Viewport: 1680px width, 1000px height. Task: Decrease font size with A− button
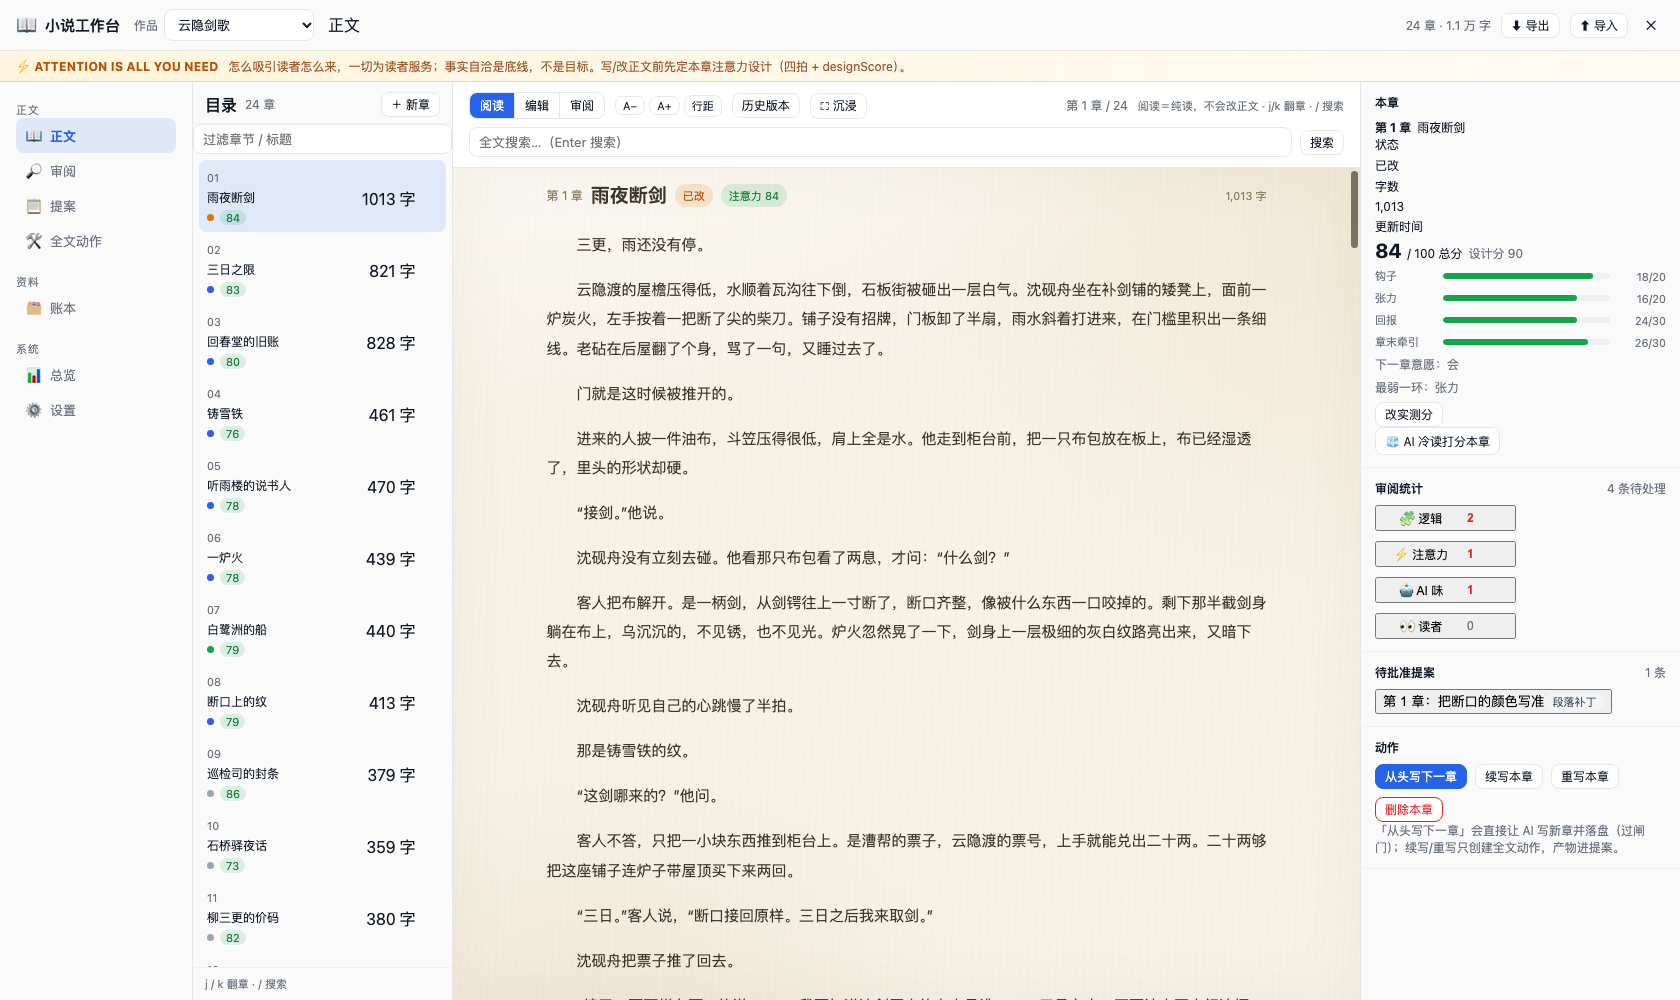click(630, 106)
